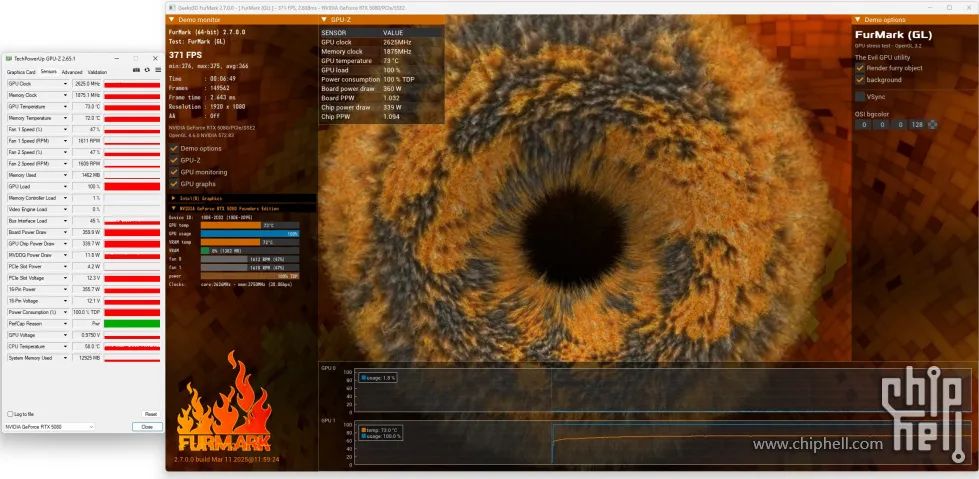Click the 371 FPS readout in Demo monitor
Viewport: 979px width, 479px height.
click(185, 56)
